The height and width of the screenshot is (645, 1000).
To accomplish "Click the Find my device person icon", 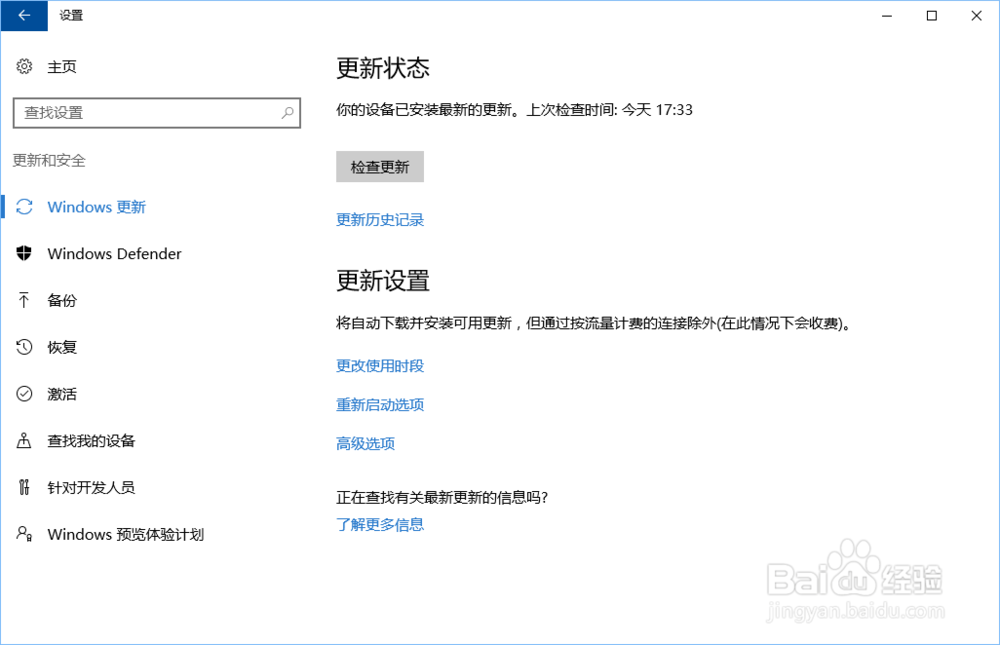I will tap(24, 440).
